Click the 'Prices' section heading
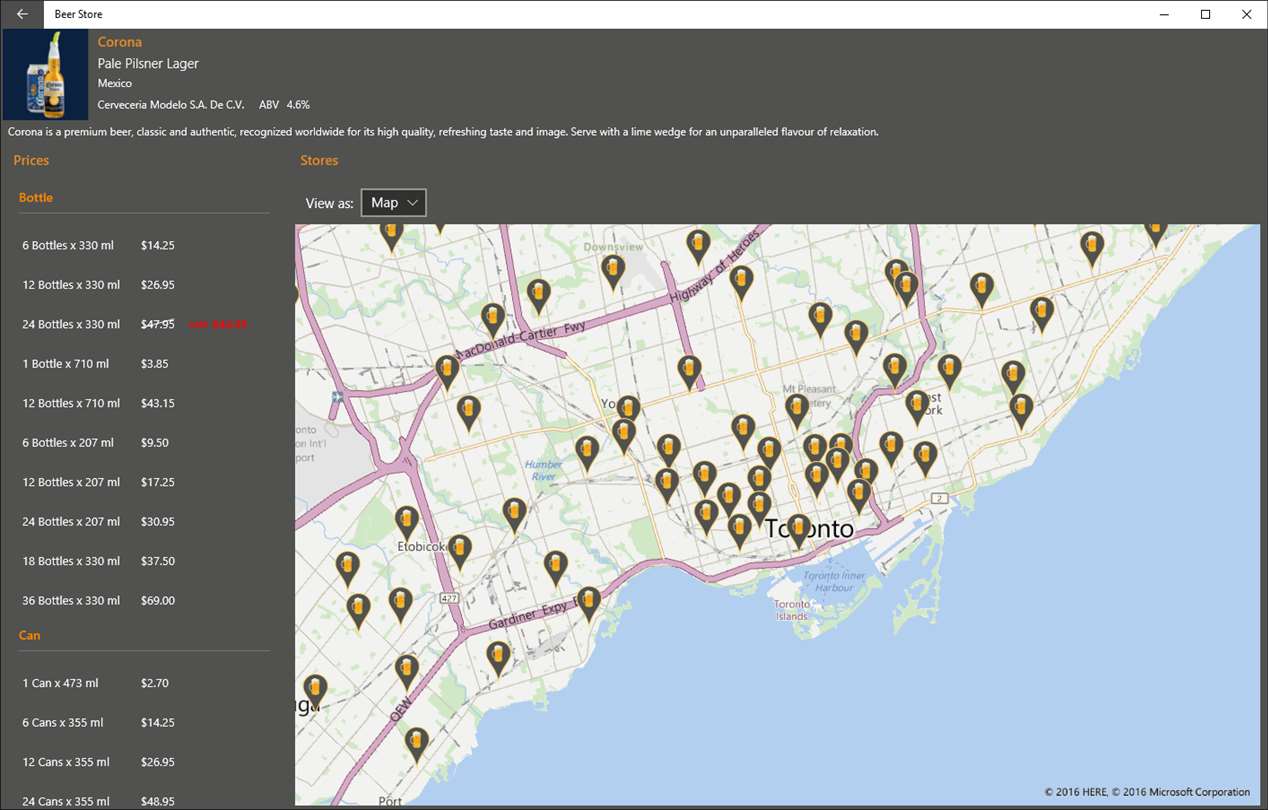Screen dimensions: 1268x810 click(x=31, y=160)
